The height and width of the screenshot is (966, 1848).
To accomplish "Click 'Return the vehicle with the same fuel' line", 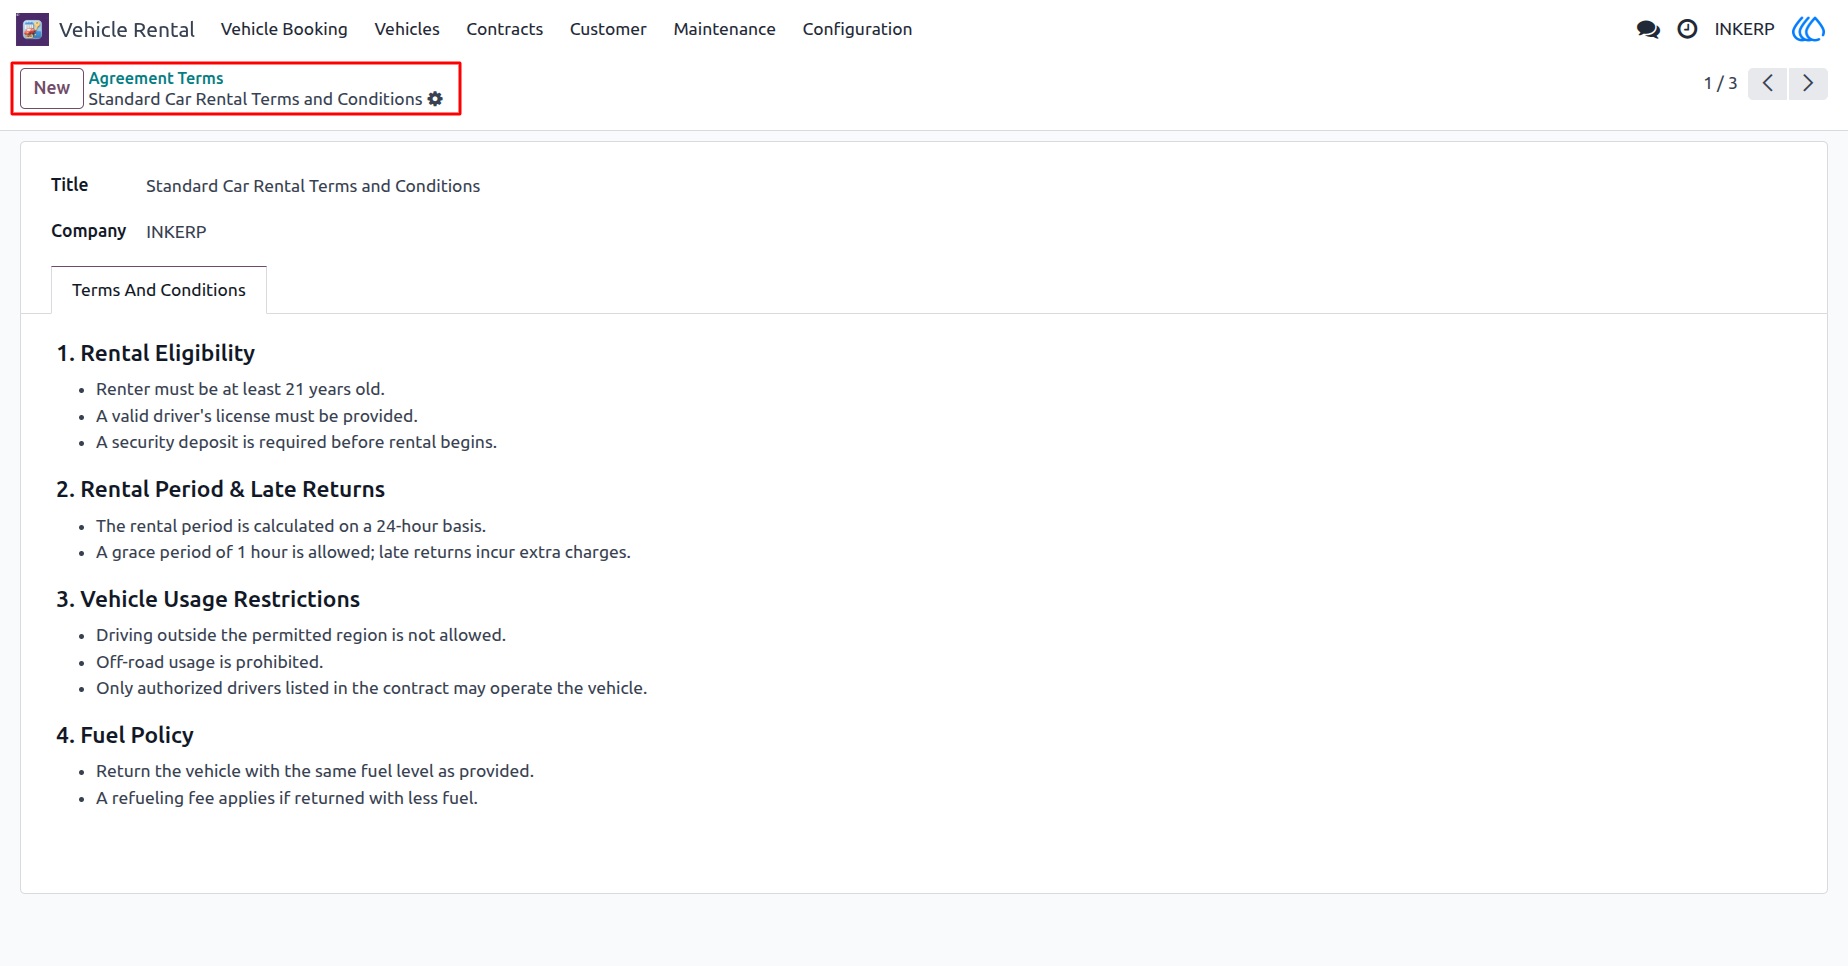I will pyautogui.click(x=315, y=771).
